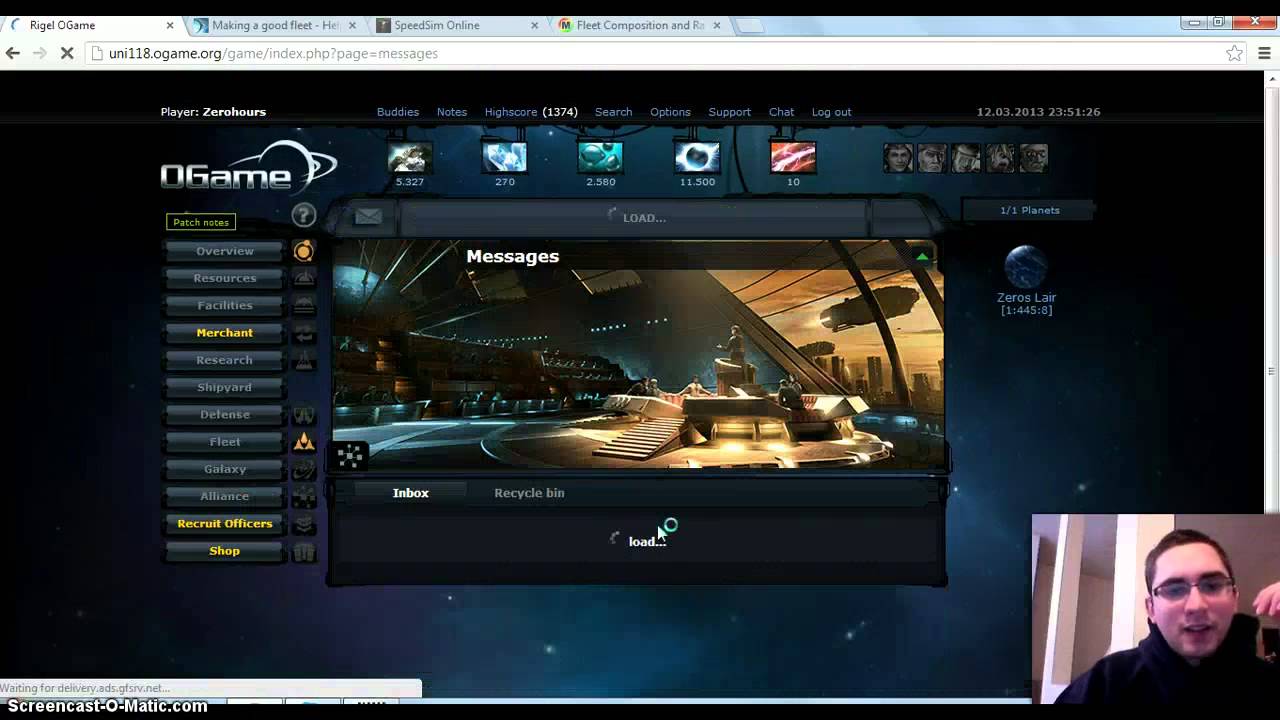This screenshot has width=1280, height=720.
Task: Click the icon beside Recruit Officers
Action: coord(304,524)
